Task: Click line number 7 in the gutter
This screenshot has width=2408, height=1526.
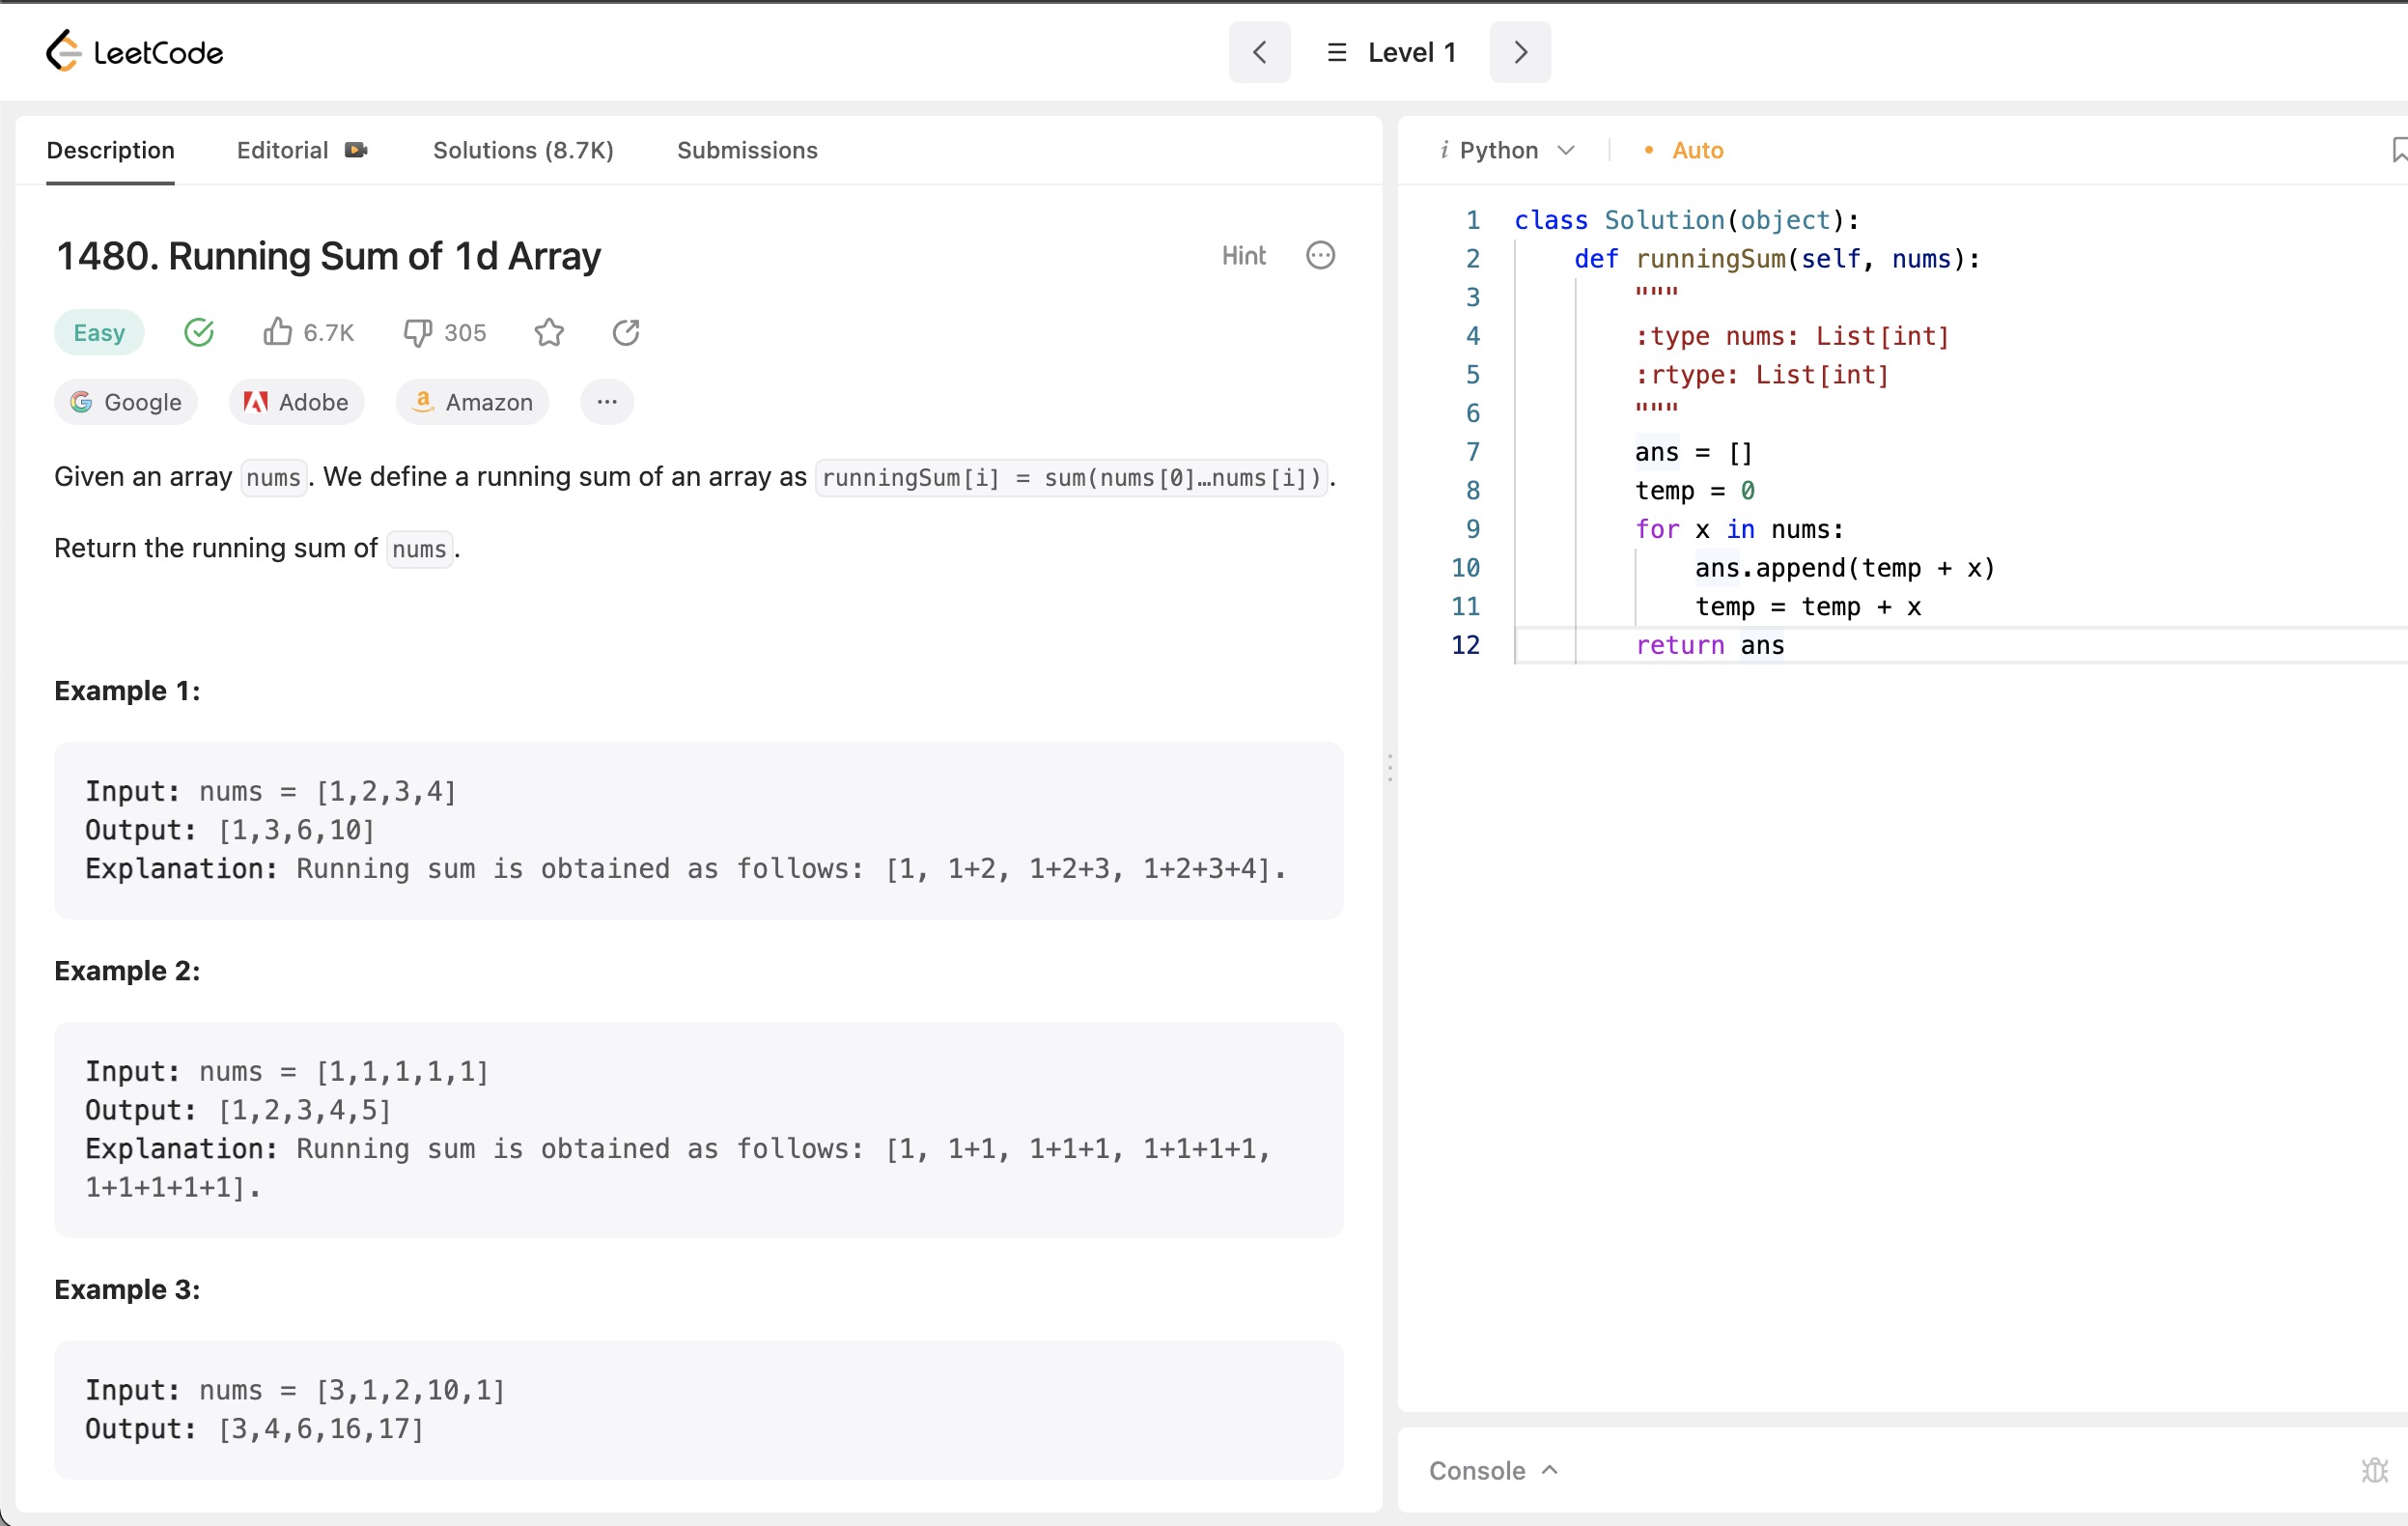Action: pyautogui.click(x=1472, y=452)
